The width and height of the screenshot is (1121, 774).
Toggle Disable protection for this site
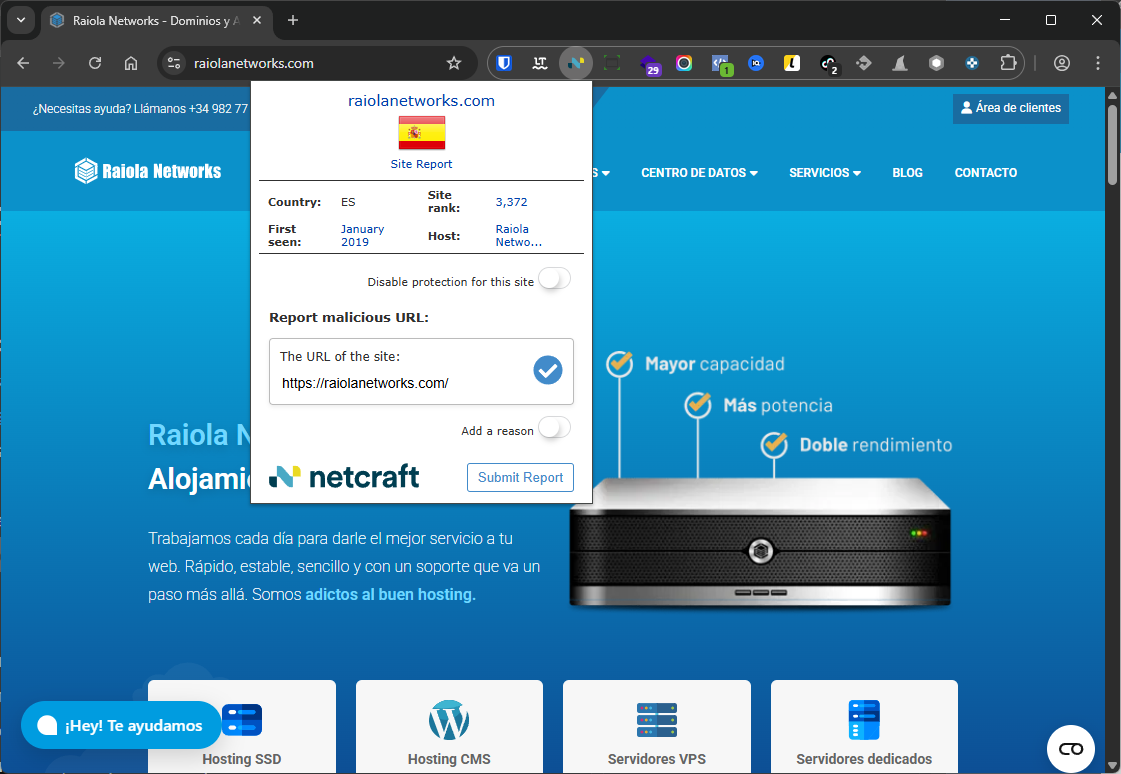555,279
